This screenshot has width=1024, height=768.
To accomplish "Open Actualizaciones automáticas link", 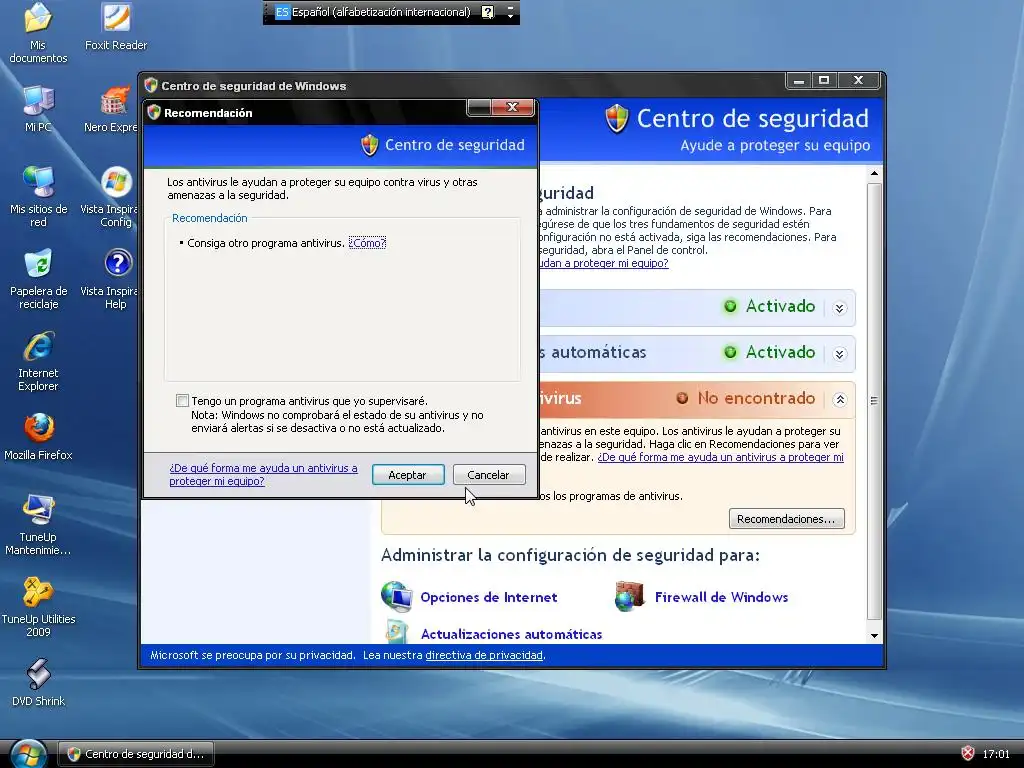I will tap(511, 634).
